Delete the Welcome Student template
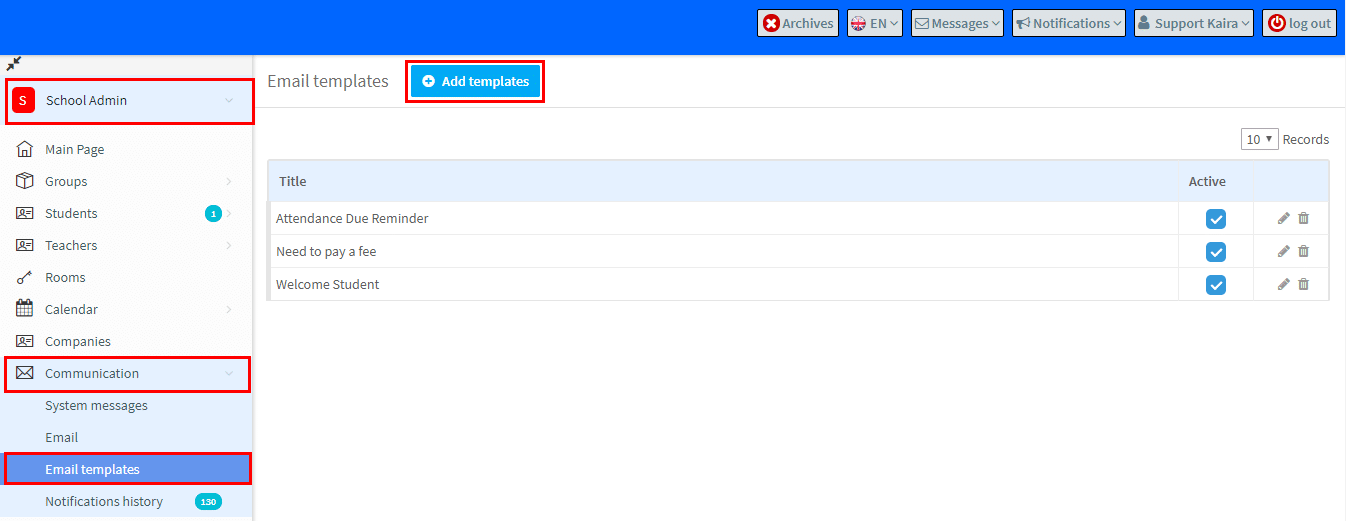 point(1303,284)
